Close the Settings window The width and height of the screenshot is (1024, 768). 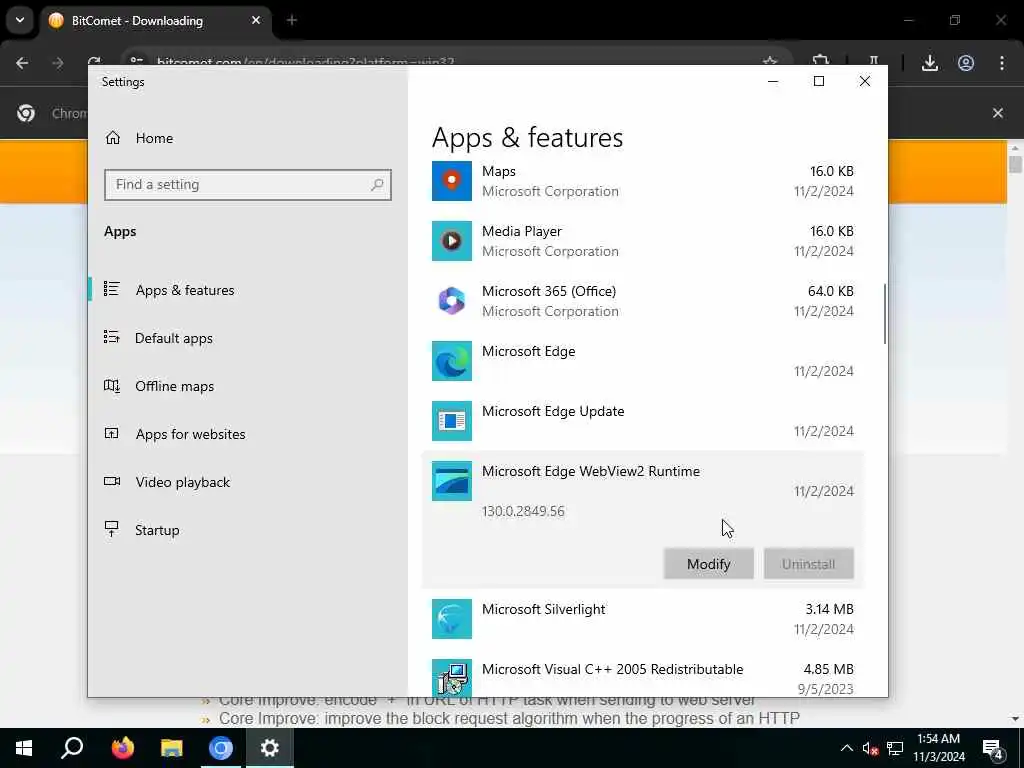[x=865, y=81]
